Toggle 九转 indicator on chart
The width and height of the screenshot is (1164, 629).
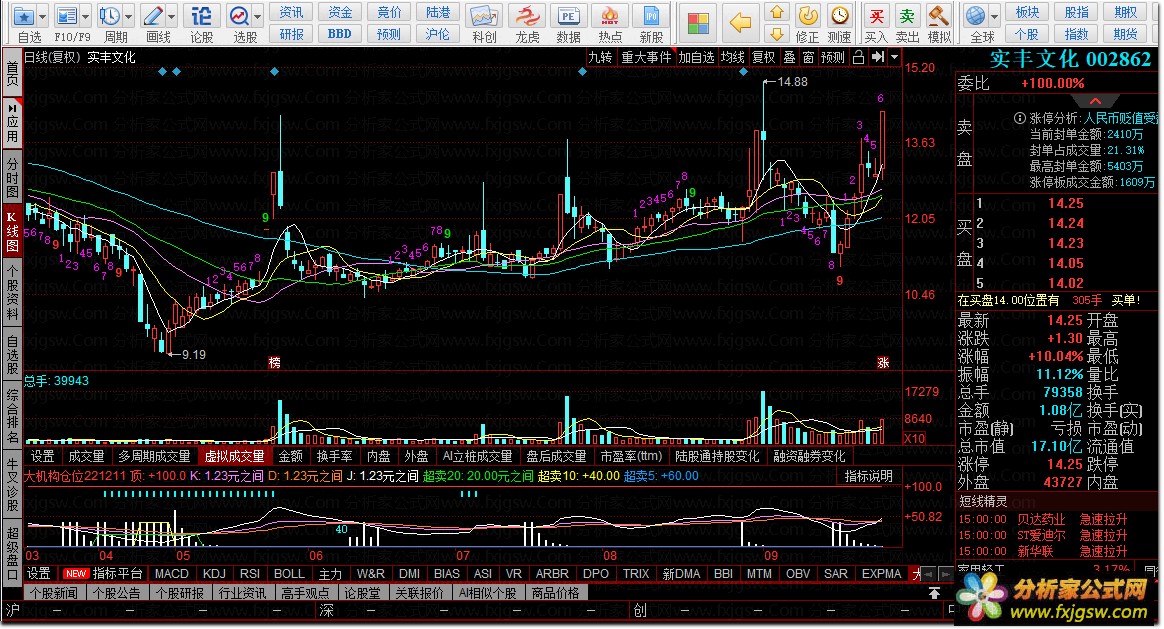600,57
